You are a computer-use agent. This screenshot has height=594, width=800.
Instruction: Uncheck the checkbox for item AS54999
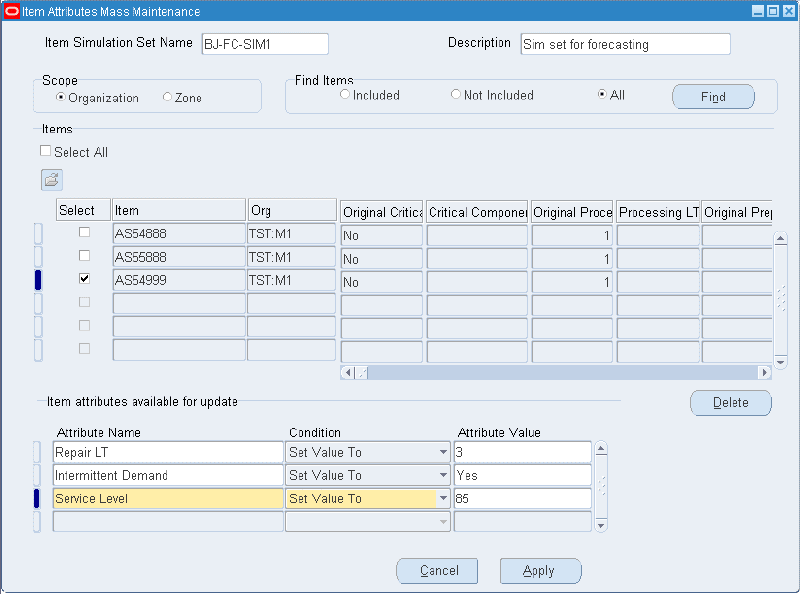(84, 279)
